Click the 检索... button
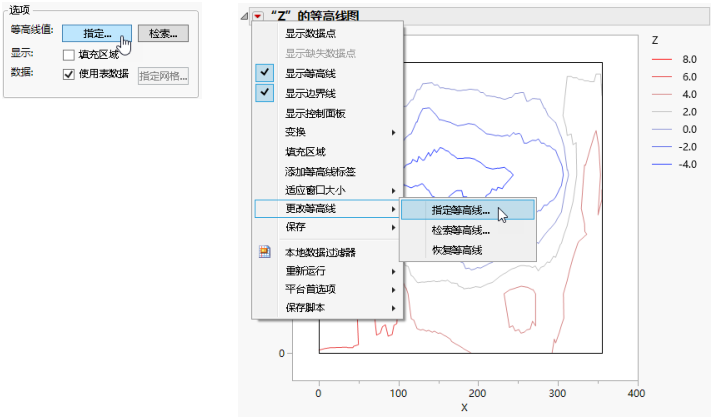The width and height of the screenshot is (713, 419). [x=163, y=33]
